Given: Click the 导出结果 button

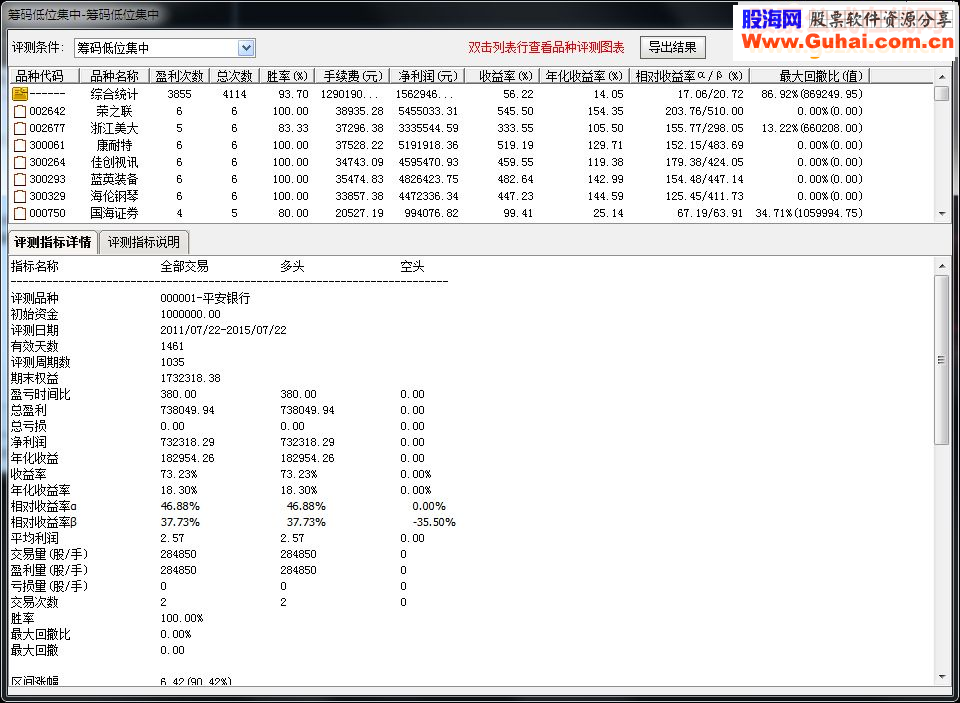Looking at the screenshot, I should [x=672, y=47].
